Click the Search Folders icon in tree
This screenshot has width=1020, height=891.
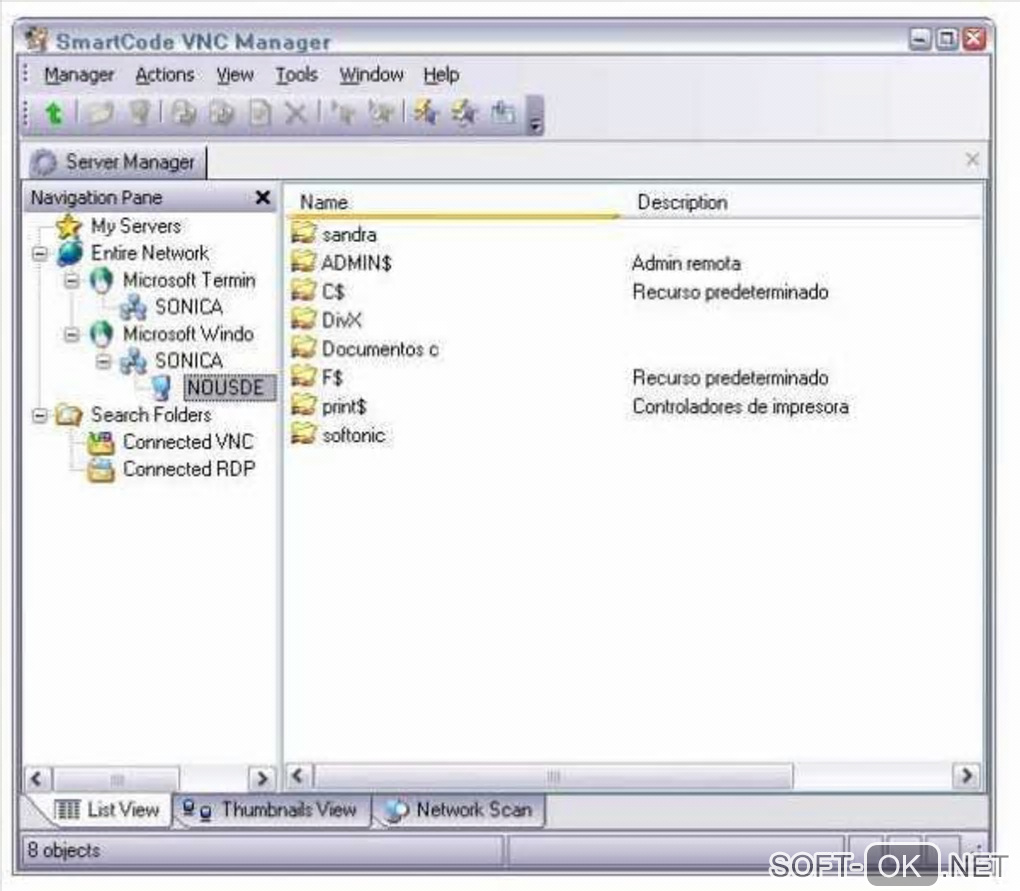pyautogui.click(x=69, y=415)
